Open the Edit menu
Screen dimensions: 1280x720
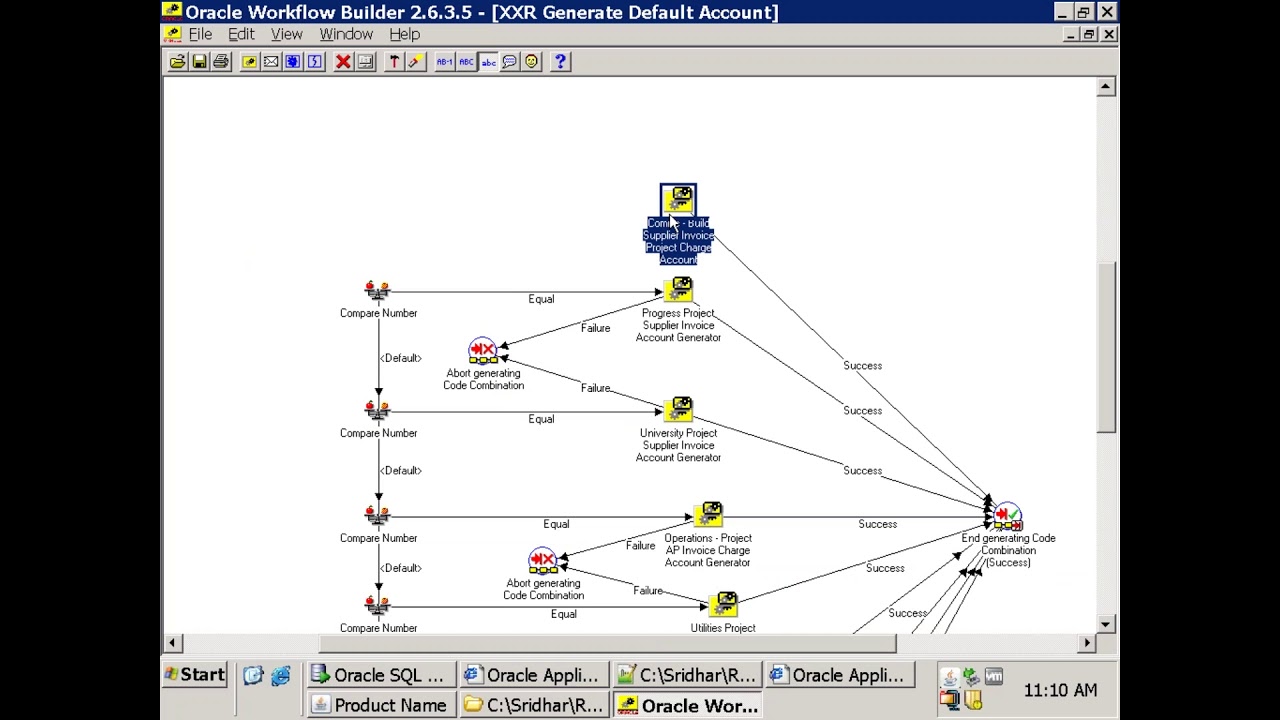click(x=241, y=34)
